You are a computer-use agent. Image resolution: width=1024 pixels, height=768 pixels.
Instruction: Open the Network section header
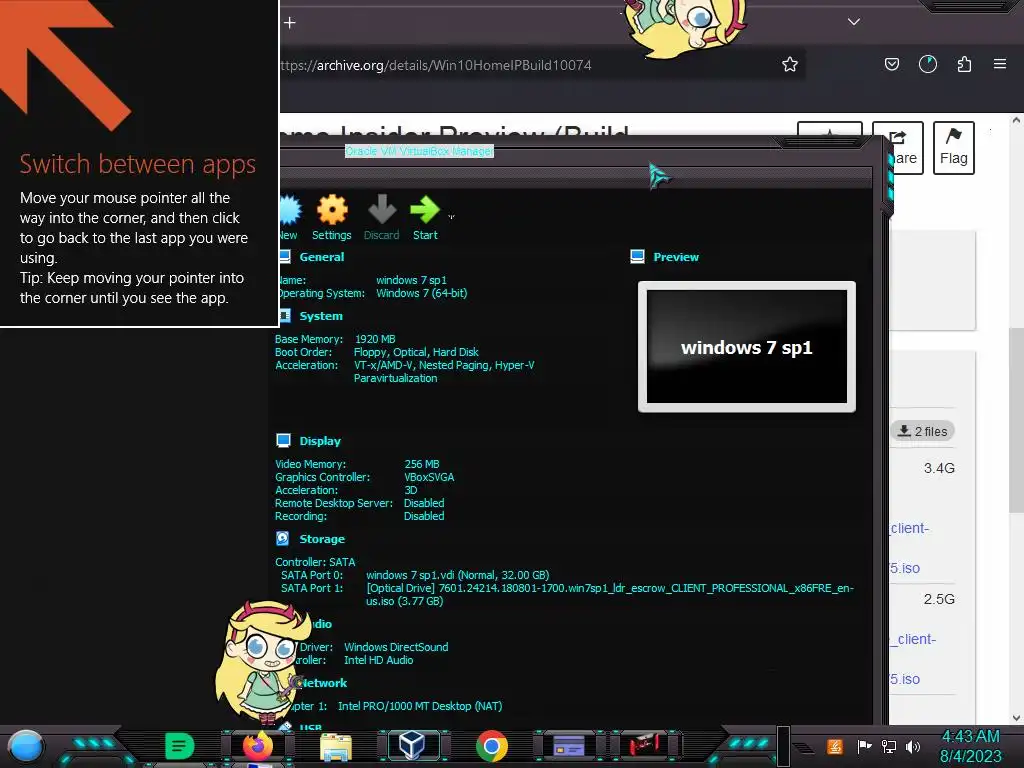tap(324, 683)
